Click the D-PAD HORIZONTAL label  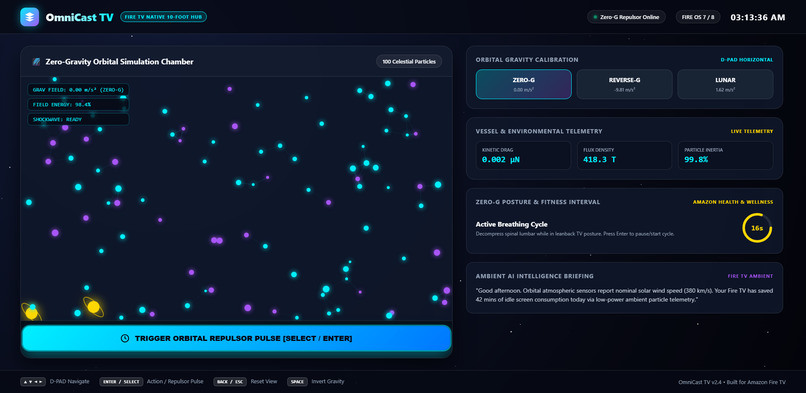[x=746, y=60]
